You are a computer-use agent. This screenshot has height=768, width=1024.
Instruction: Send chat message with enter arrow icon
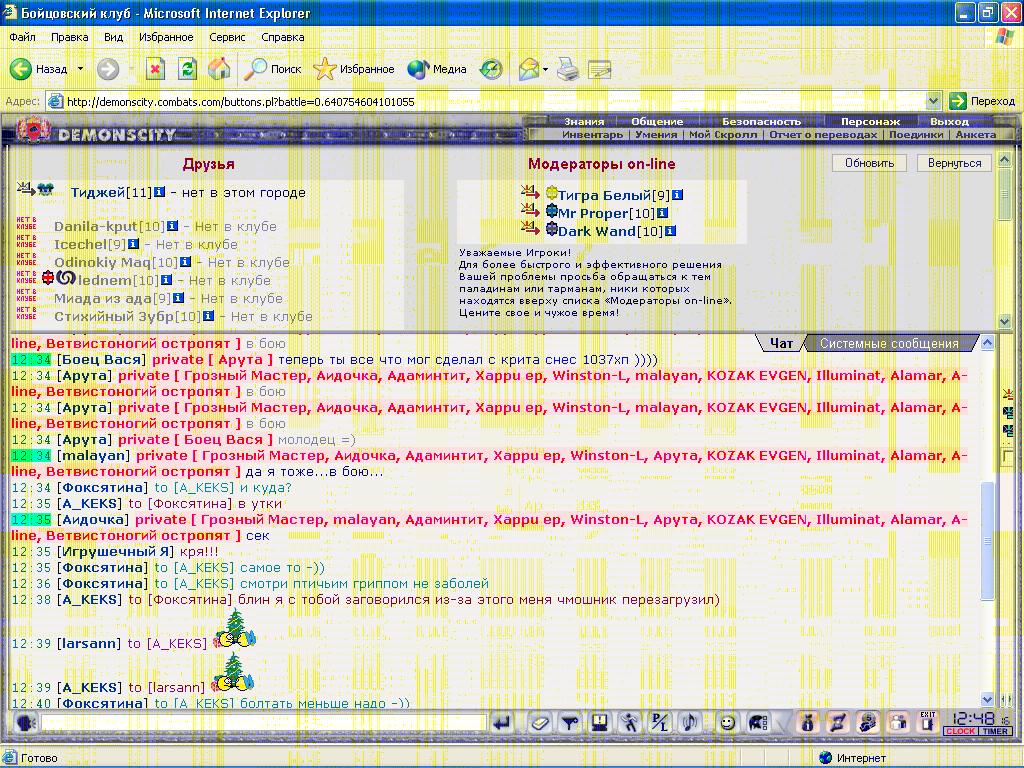pos(502,722)
